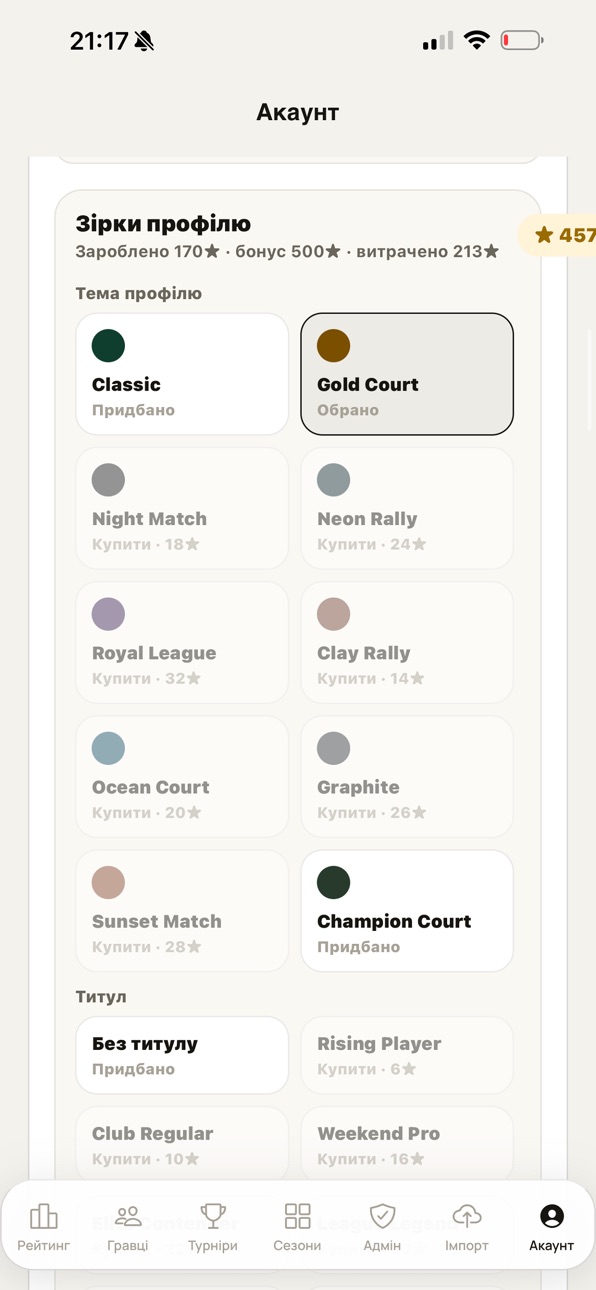Select the Gold Court theme card
This screenshot has height=1290, width=596.
pos(407,374)
